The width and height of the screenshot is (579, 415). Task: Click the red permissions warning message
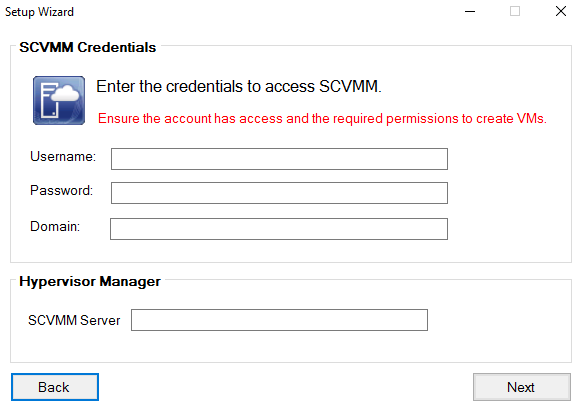click(322, 119)
